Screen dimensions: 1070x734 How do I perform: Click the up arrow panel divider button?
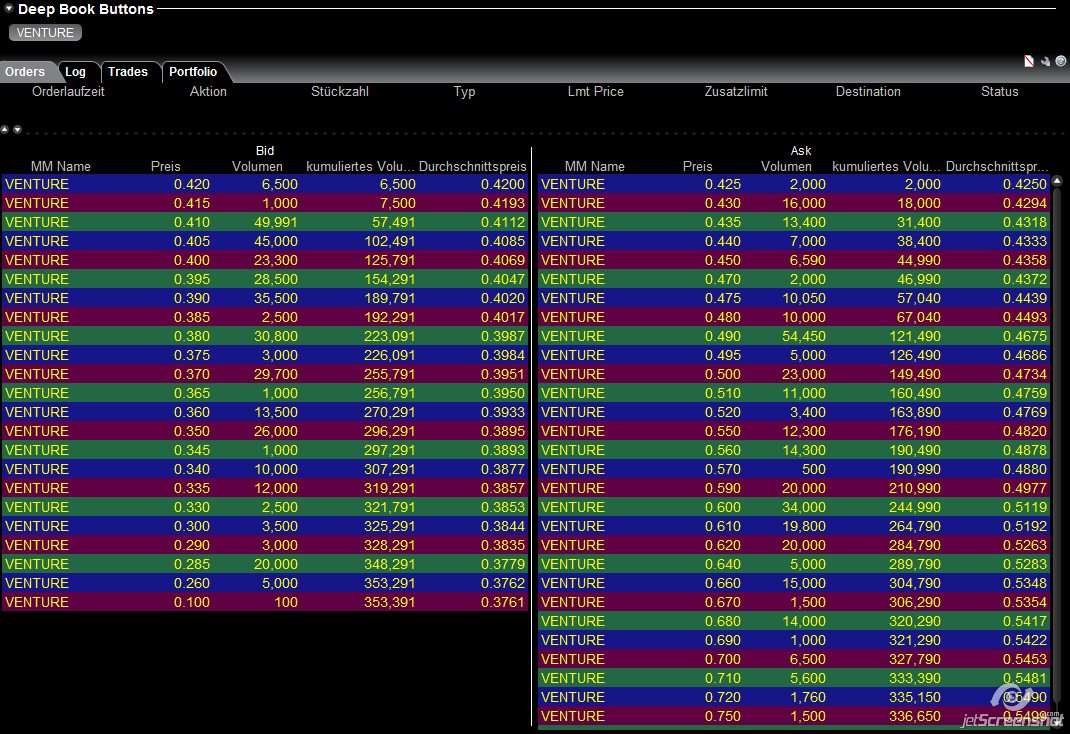(5, 130)
